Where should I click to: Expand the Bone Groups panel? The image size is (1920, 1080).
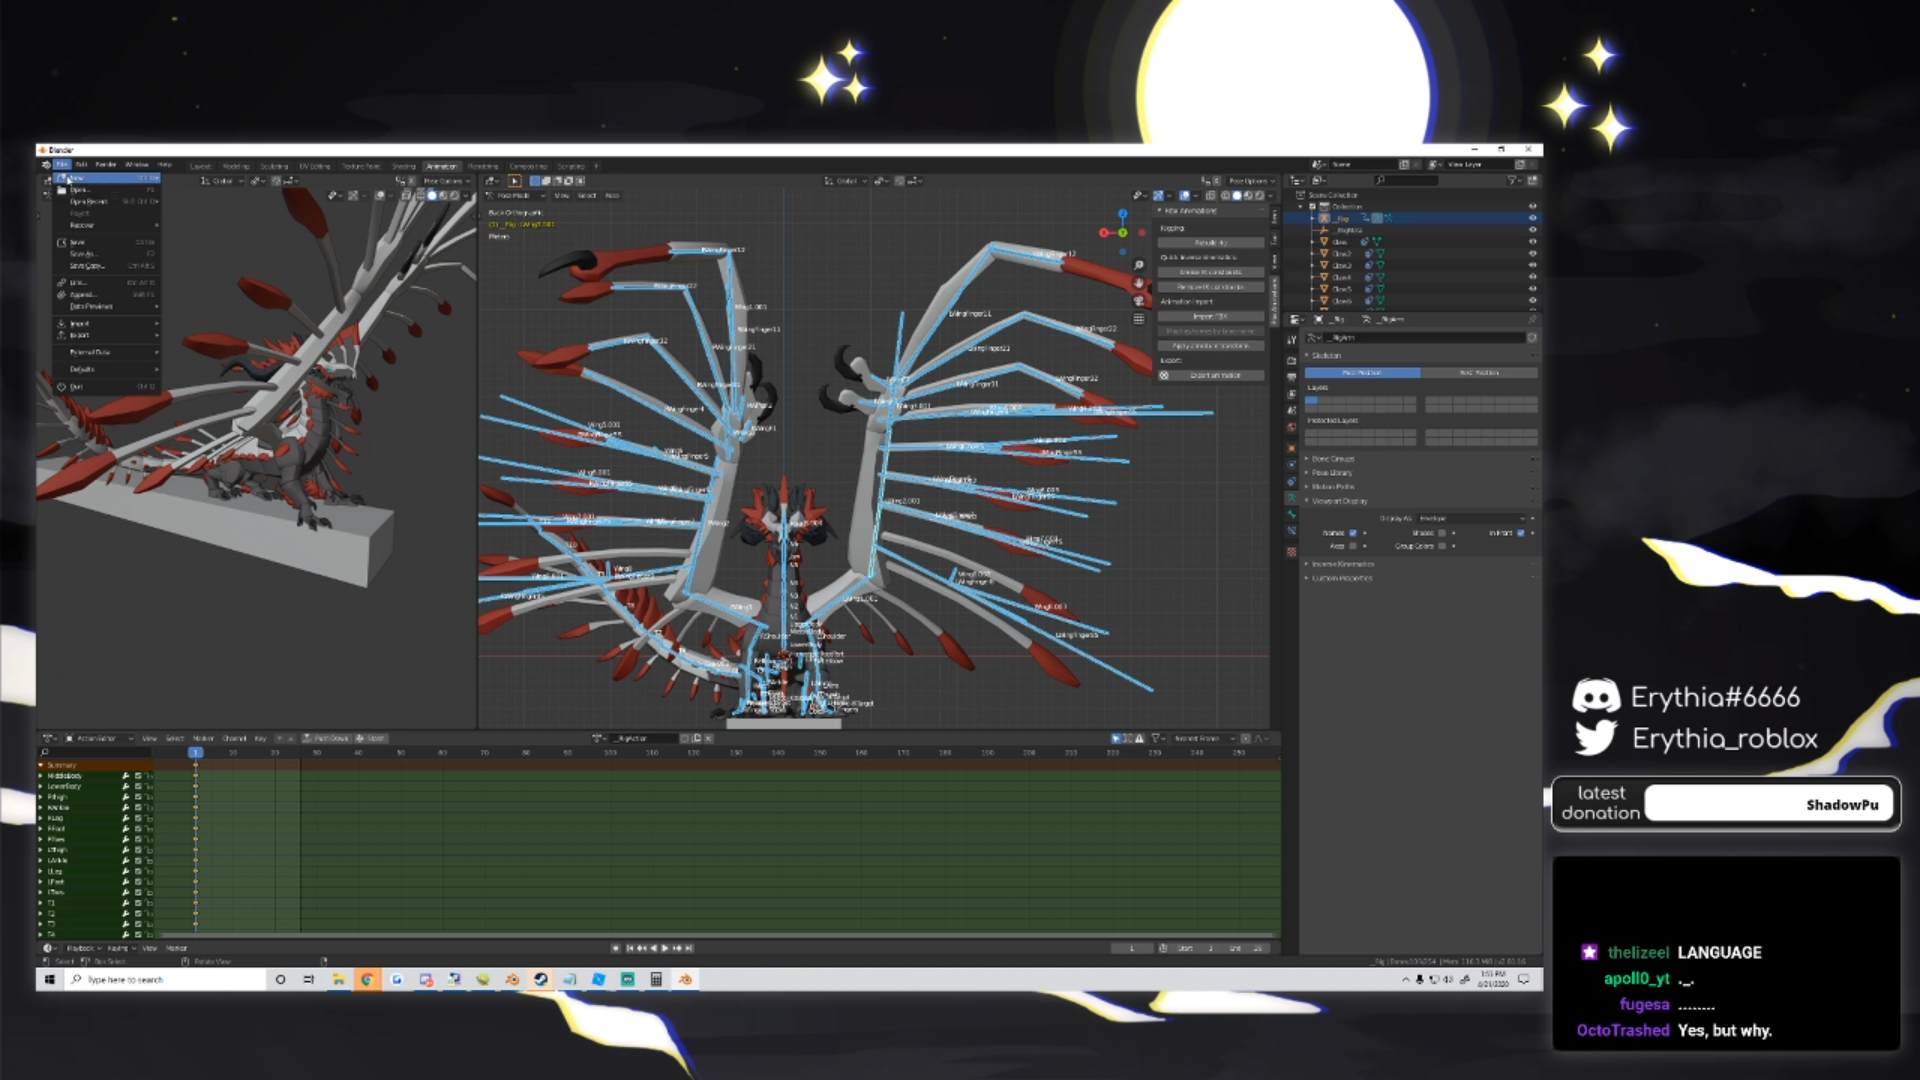(1333, 459)
